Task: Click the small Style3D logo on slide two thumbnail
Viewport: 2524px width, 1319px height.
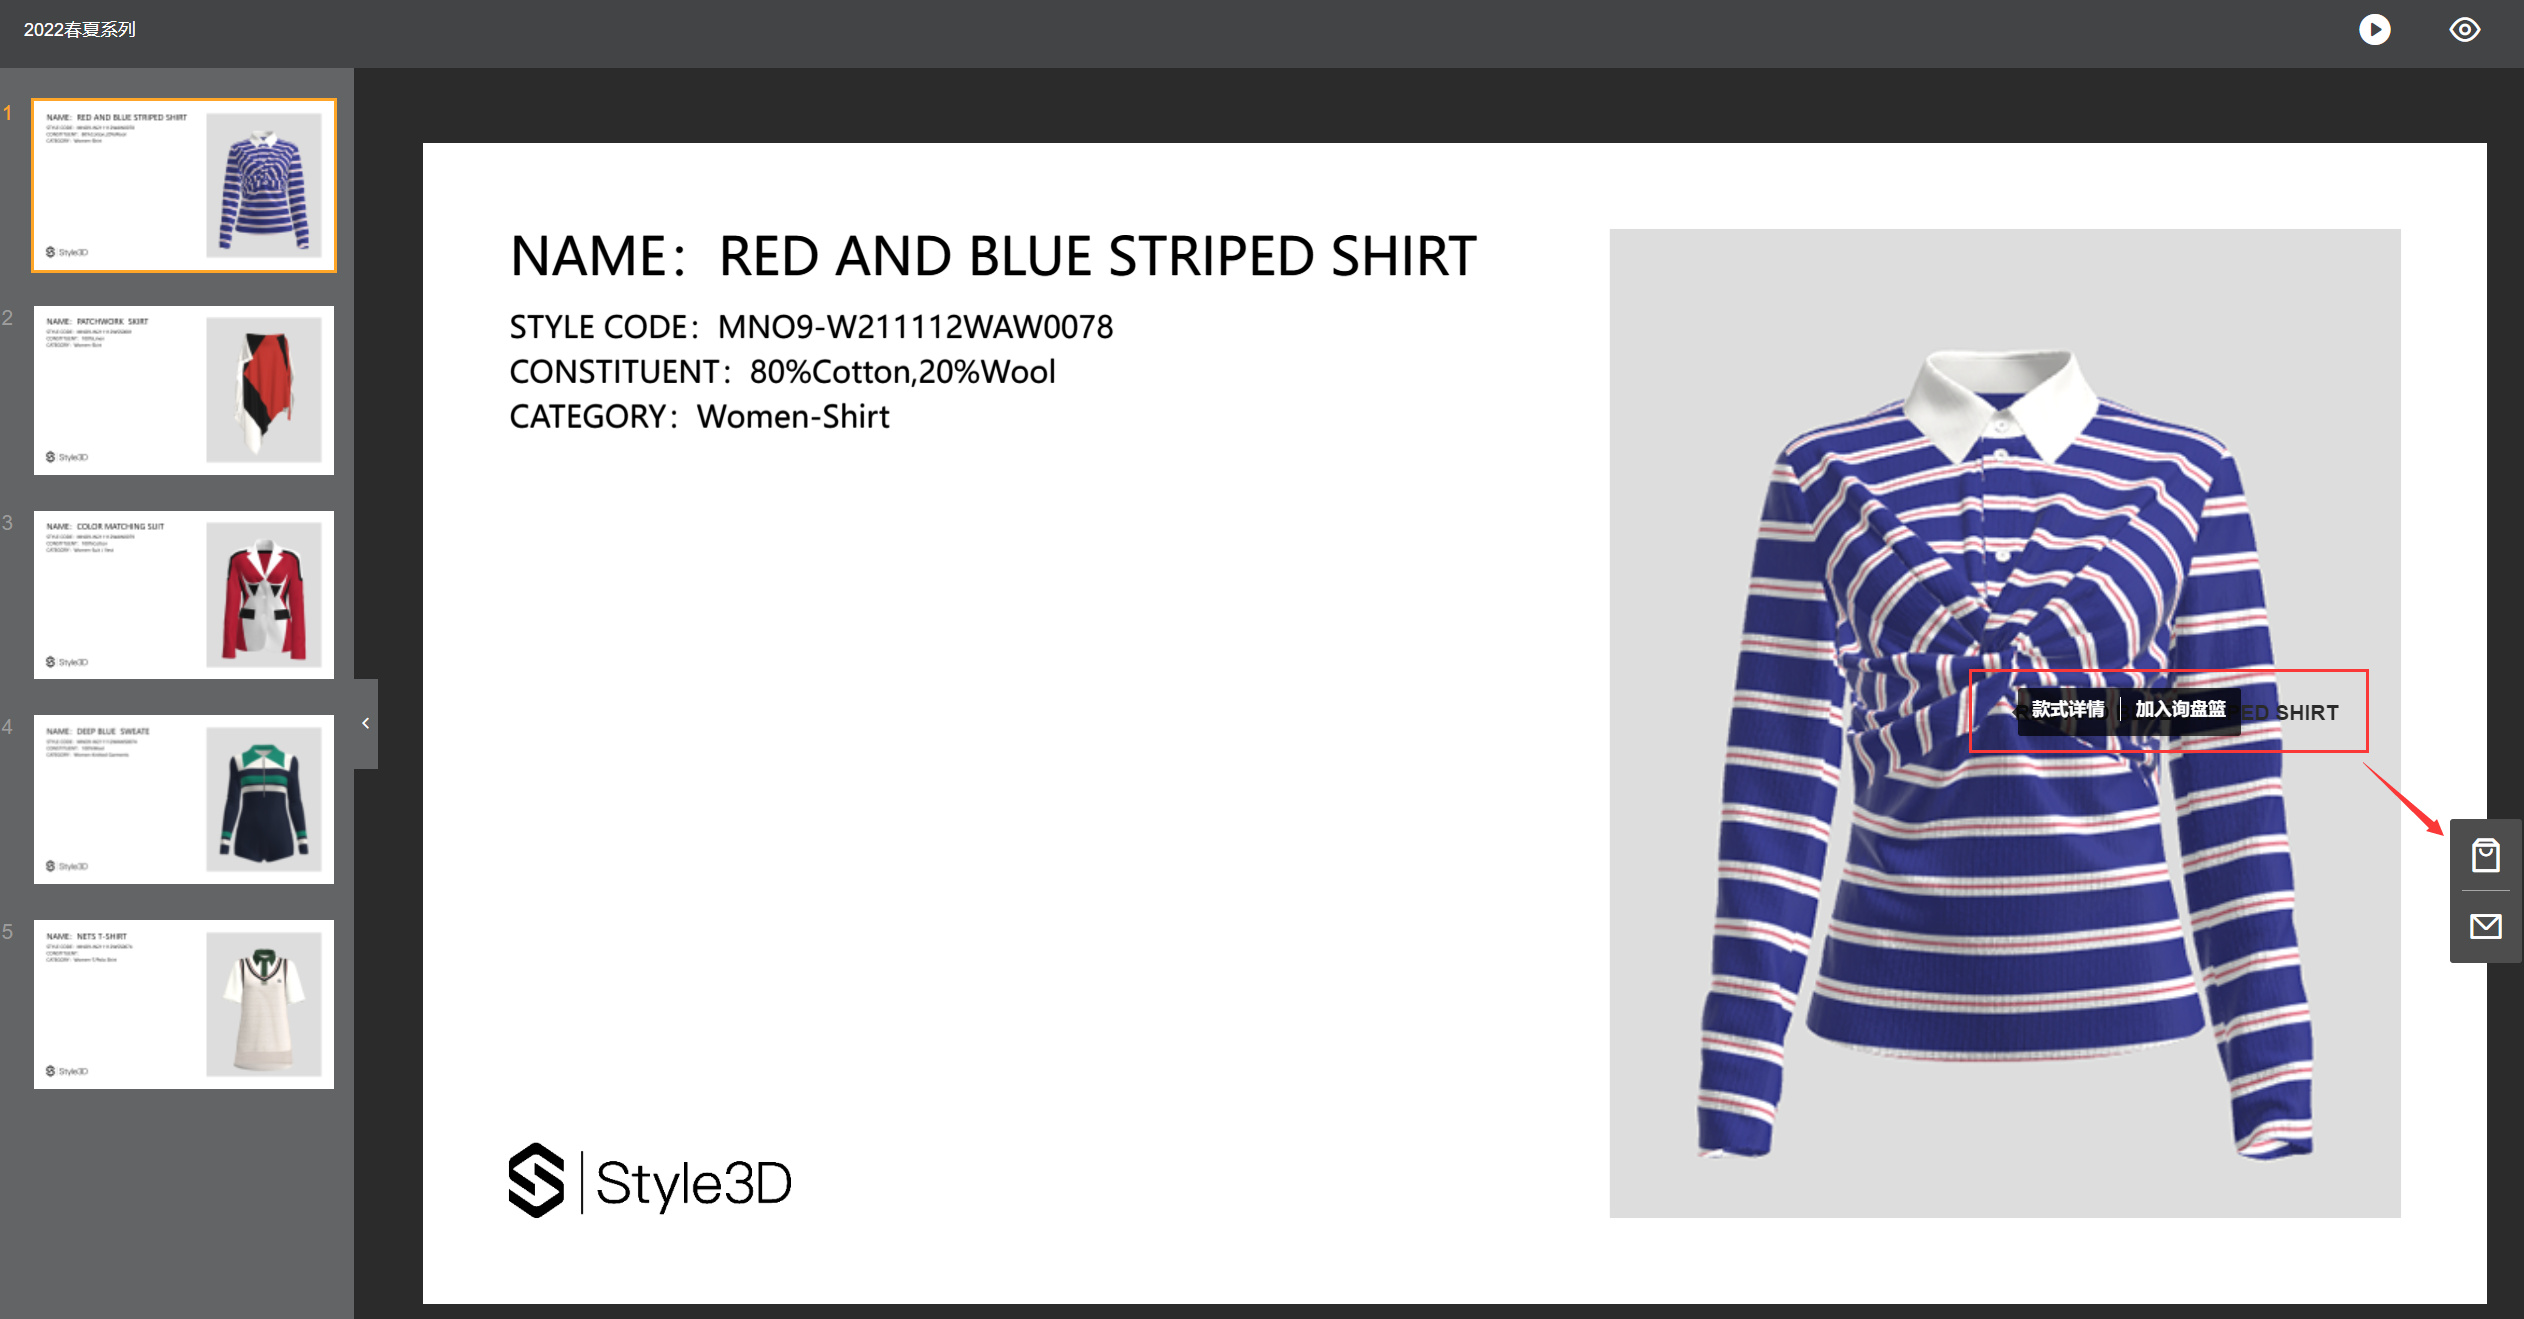Action: click(67, 457)
